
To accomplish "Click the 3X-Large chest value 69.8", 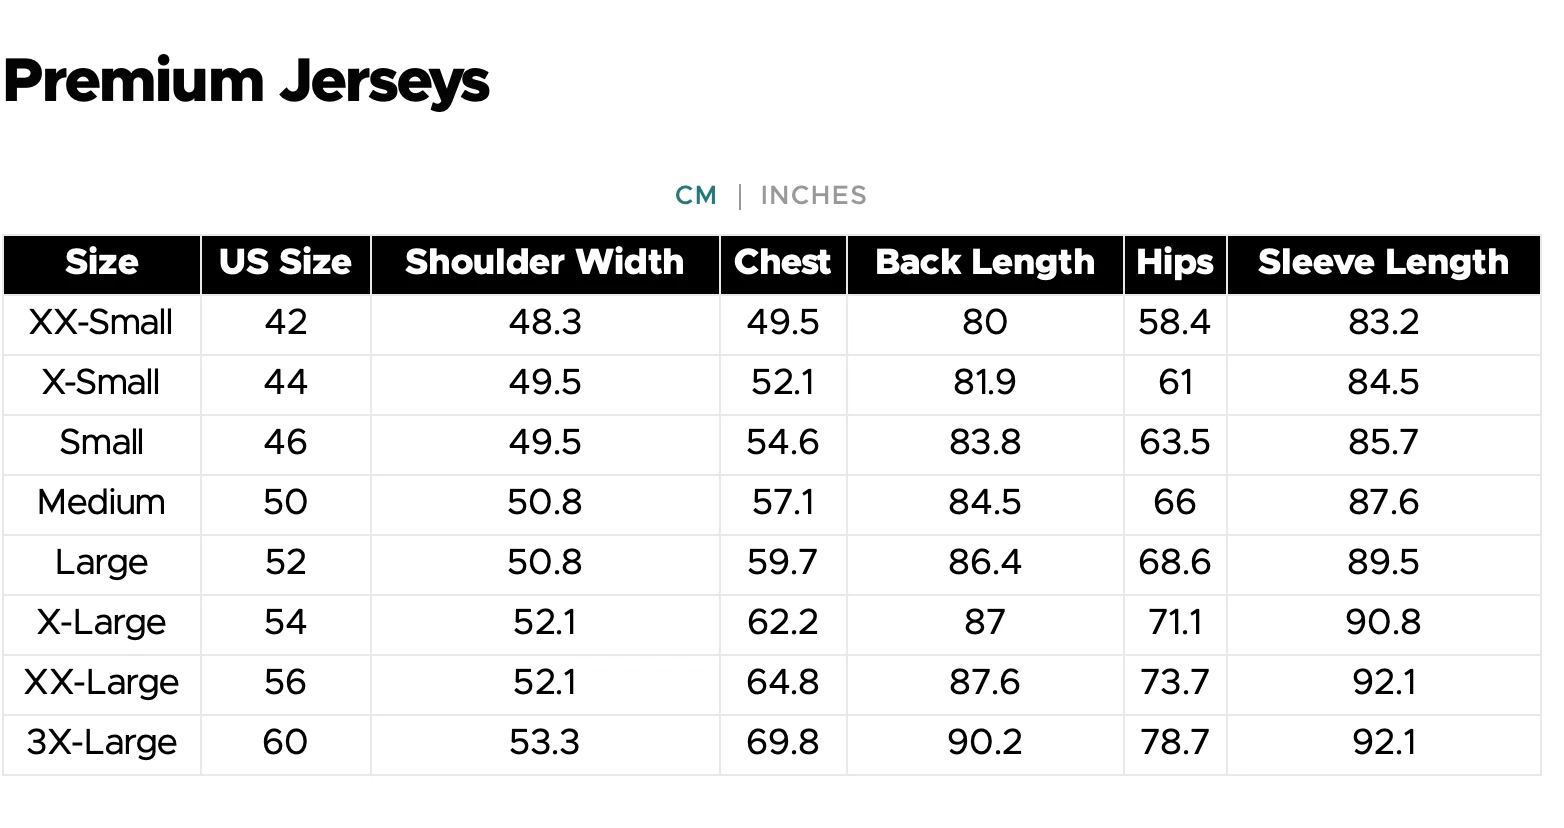I will tap(782, 743).
